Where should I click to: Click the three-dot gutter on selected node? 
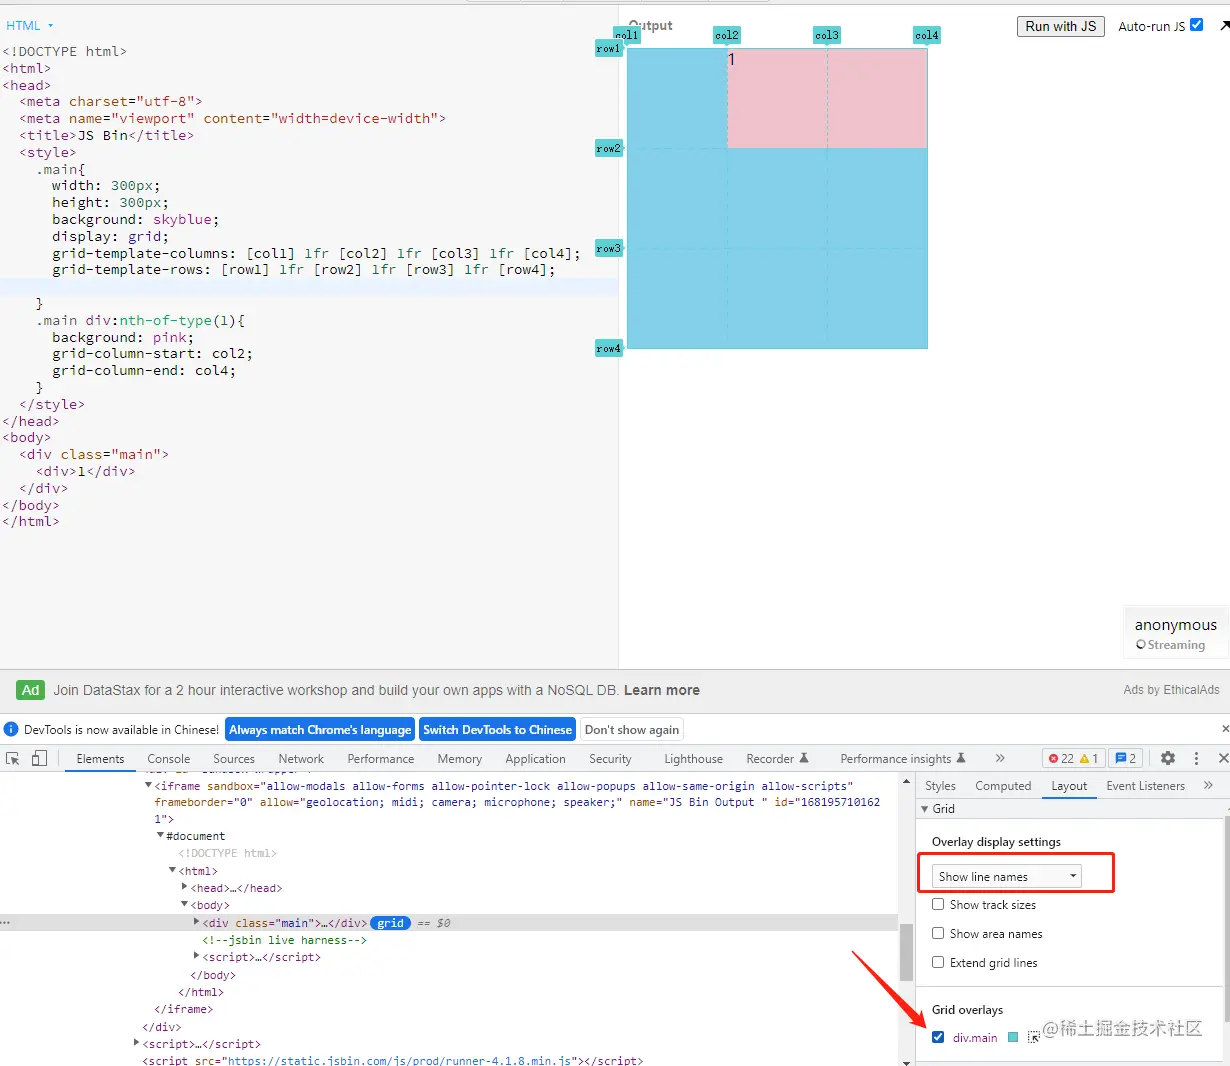6,923
